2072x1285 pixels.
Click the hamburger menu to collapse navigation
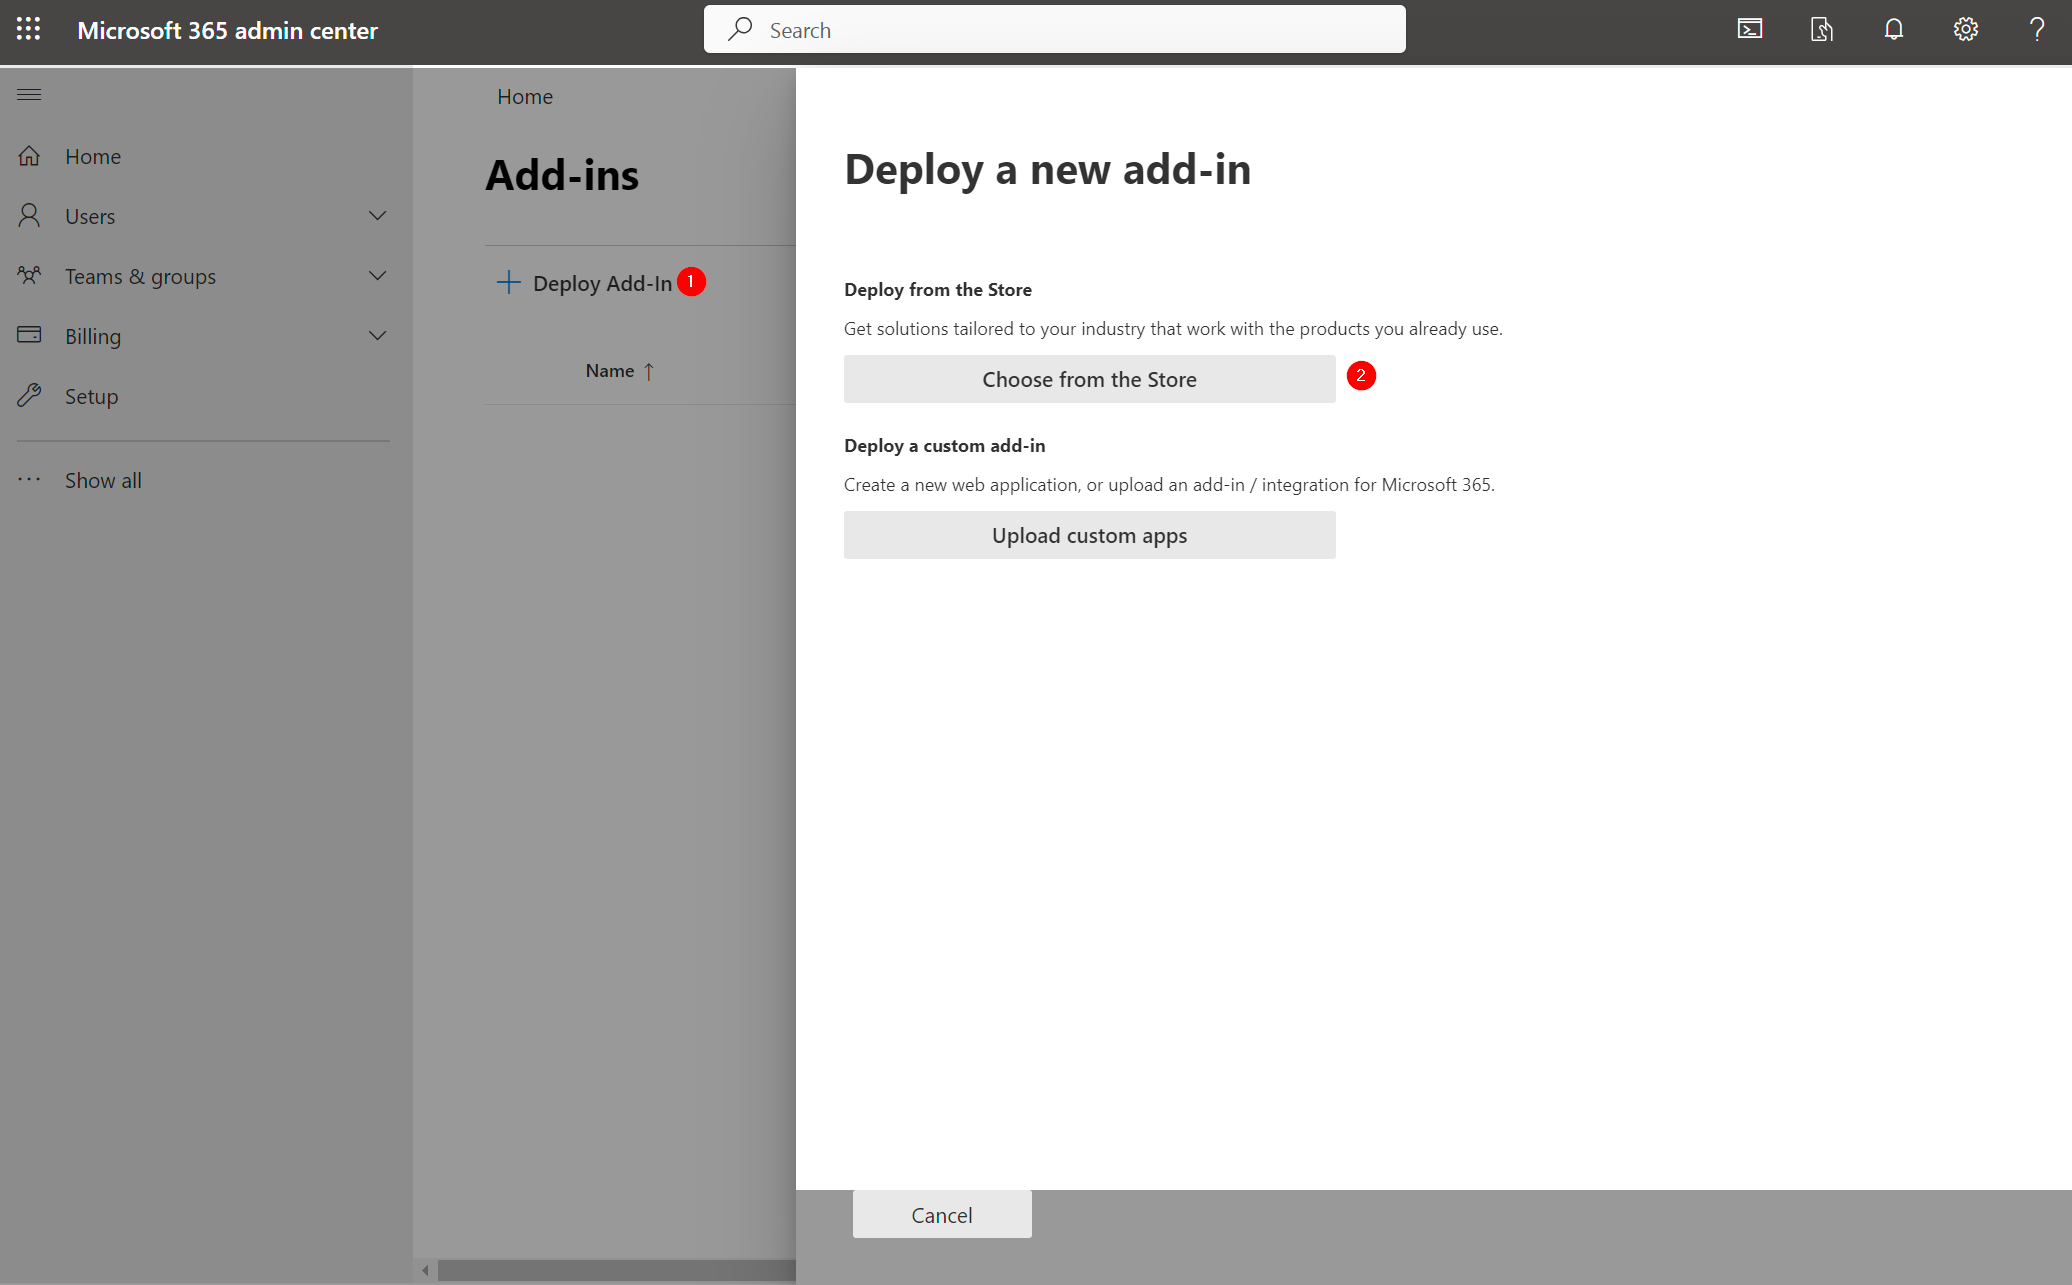coord(28,94)
